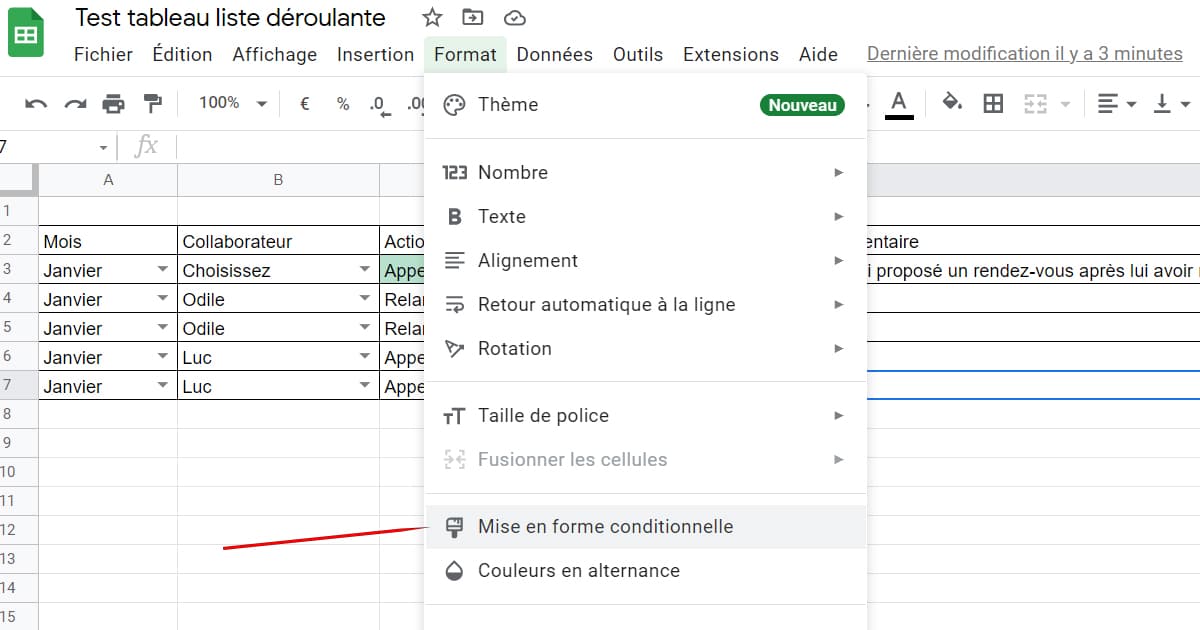Open dropdown arrow of Luc in row 7

365,386
